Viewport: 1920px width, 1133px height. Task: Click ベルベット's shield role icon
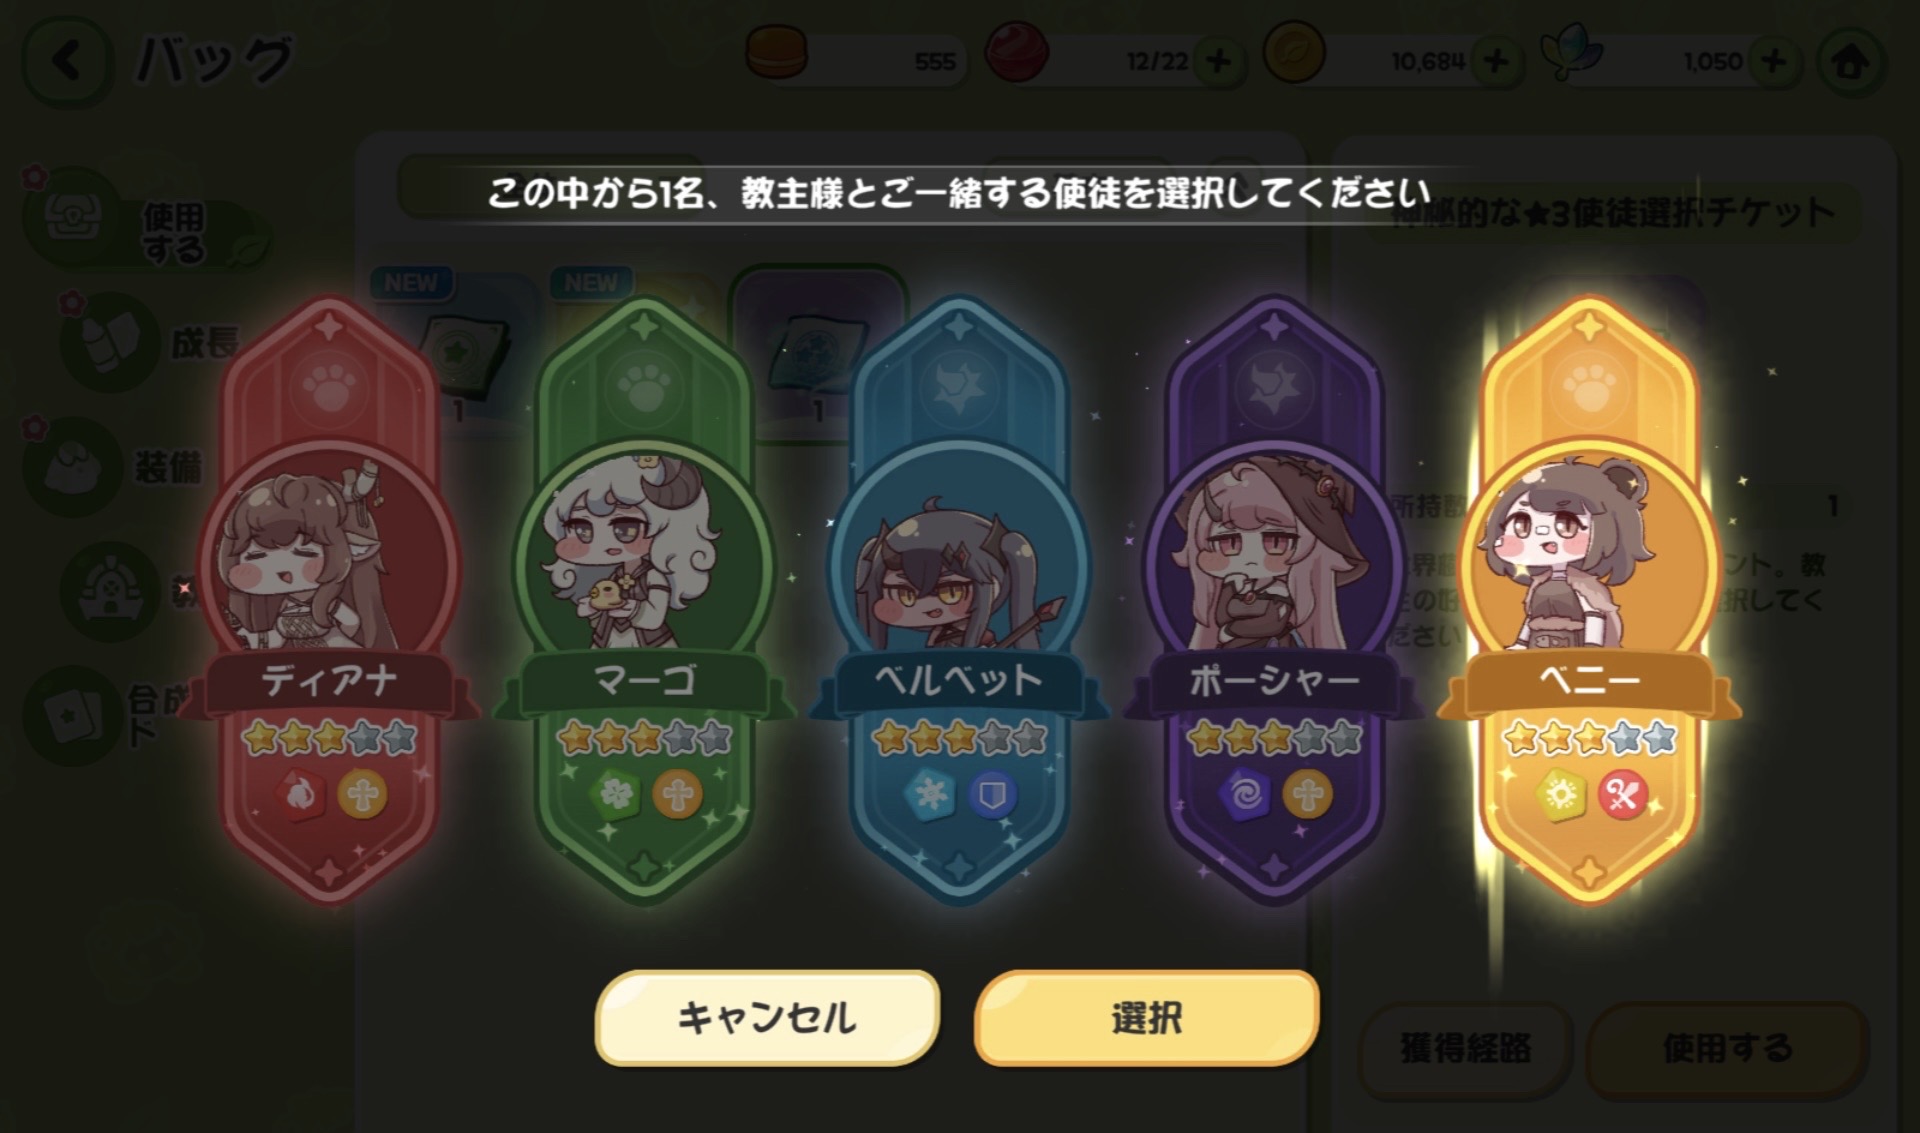point(992,796)
